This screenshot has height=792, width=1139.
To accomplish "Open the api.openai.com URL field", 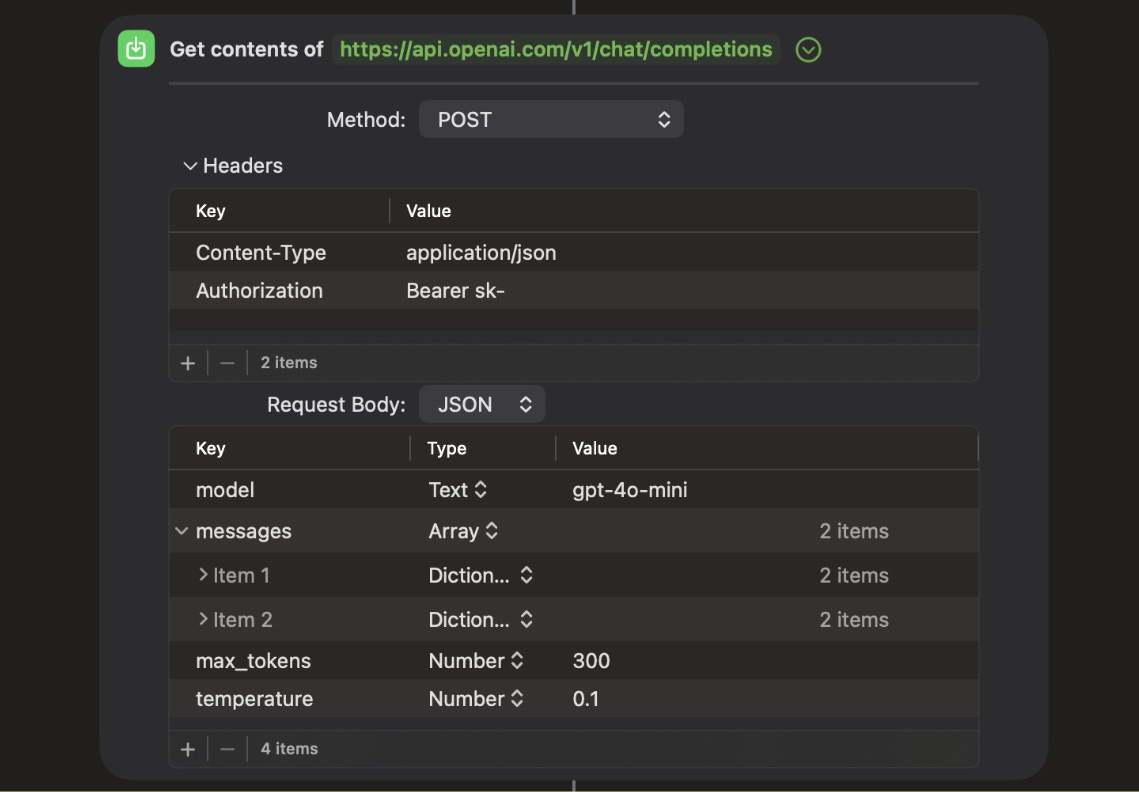I will 556,49.
